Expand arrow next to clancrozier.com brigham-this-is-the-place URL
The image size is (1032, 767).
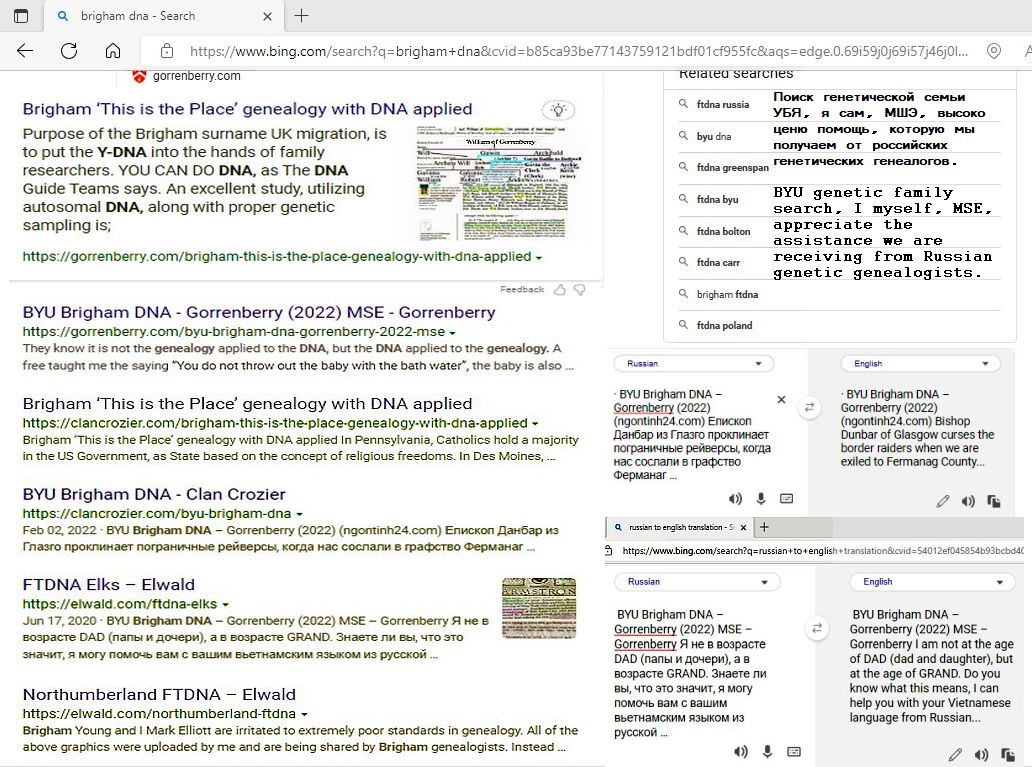pos(535,424)
